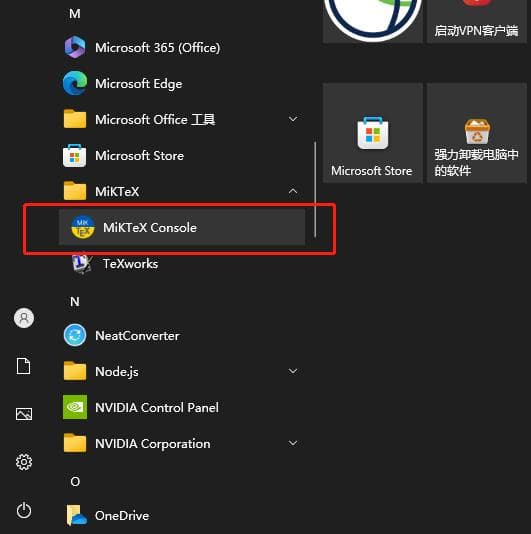Expand the Microsoft Office 工具 chevron
The width and height of the screenshot is (531, 534).
(x=293, y=119)
